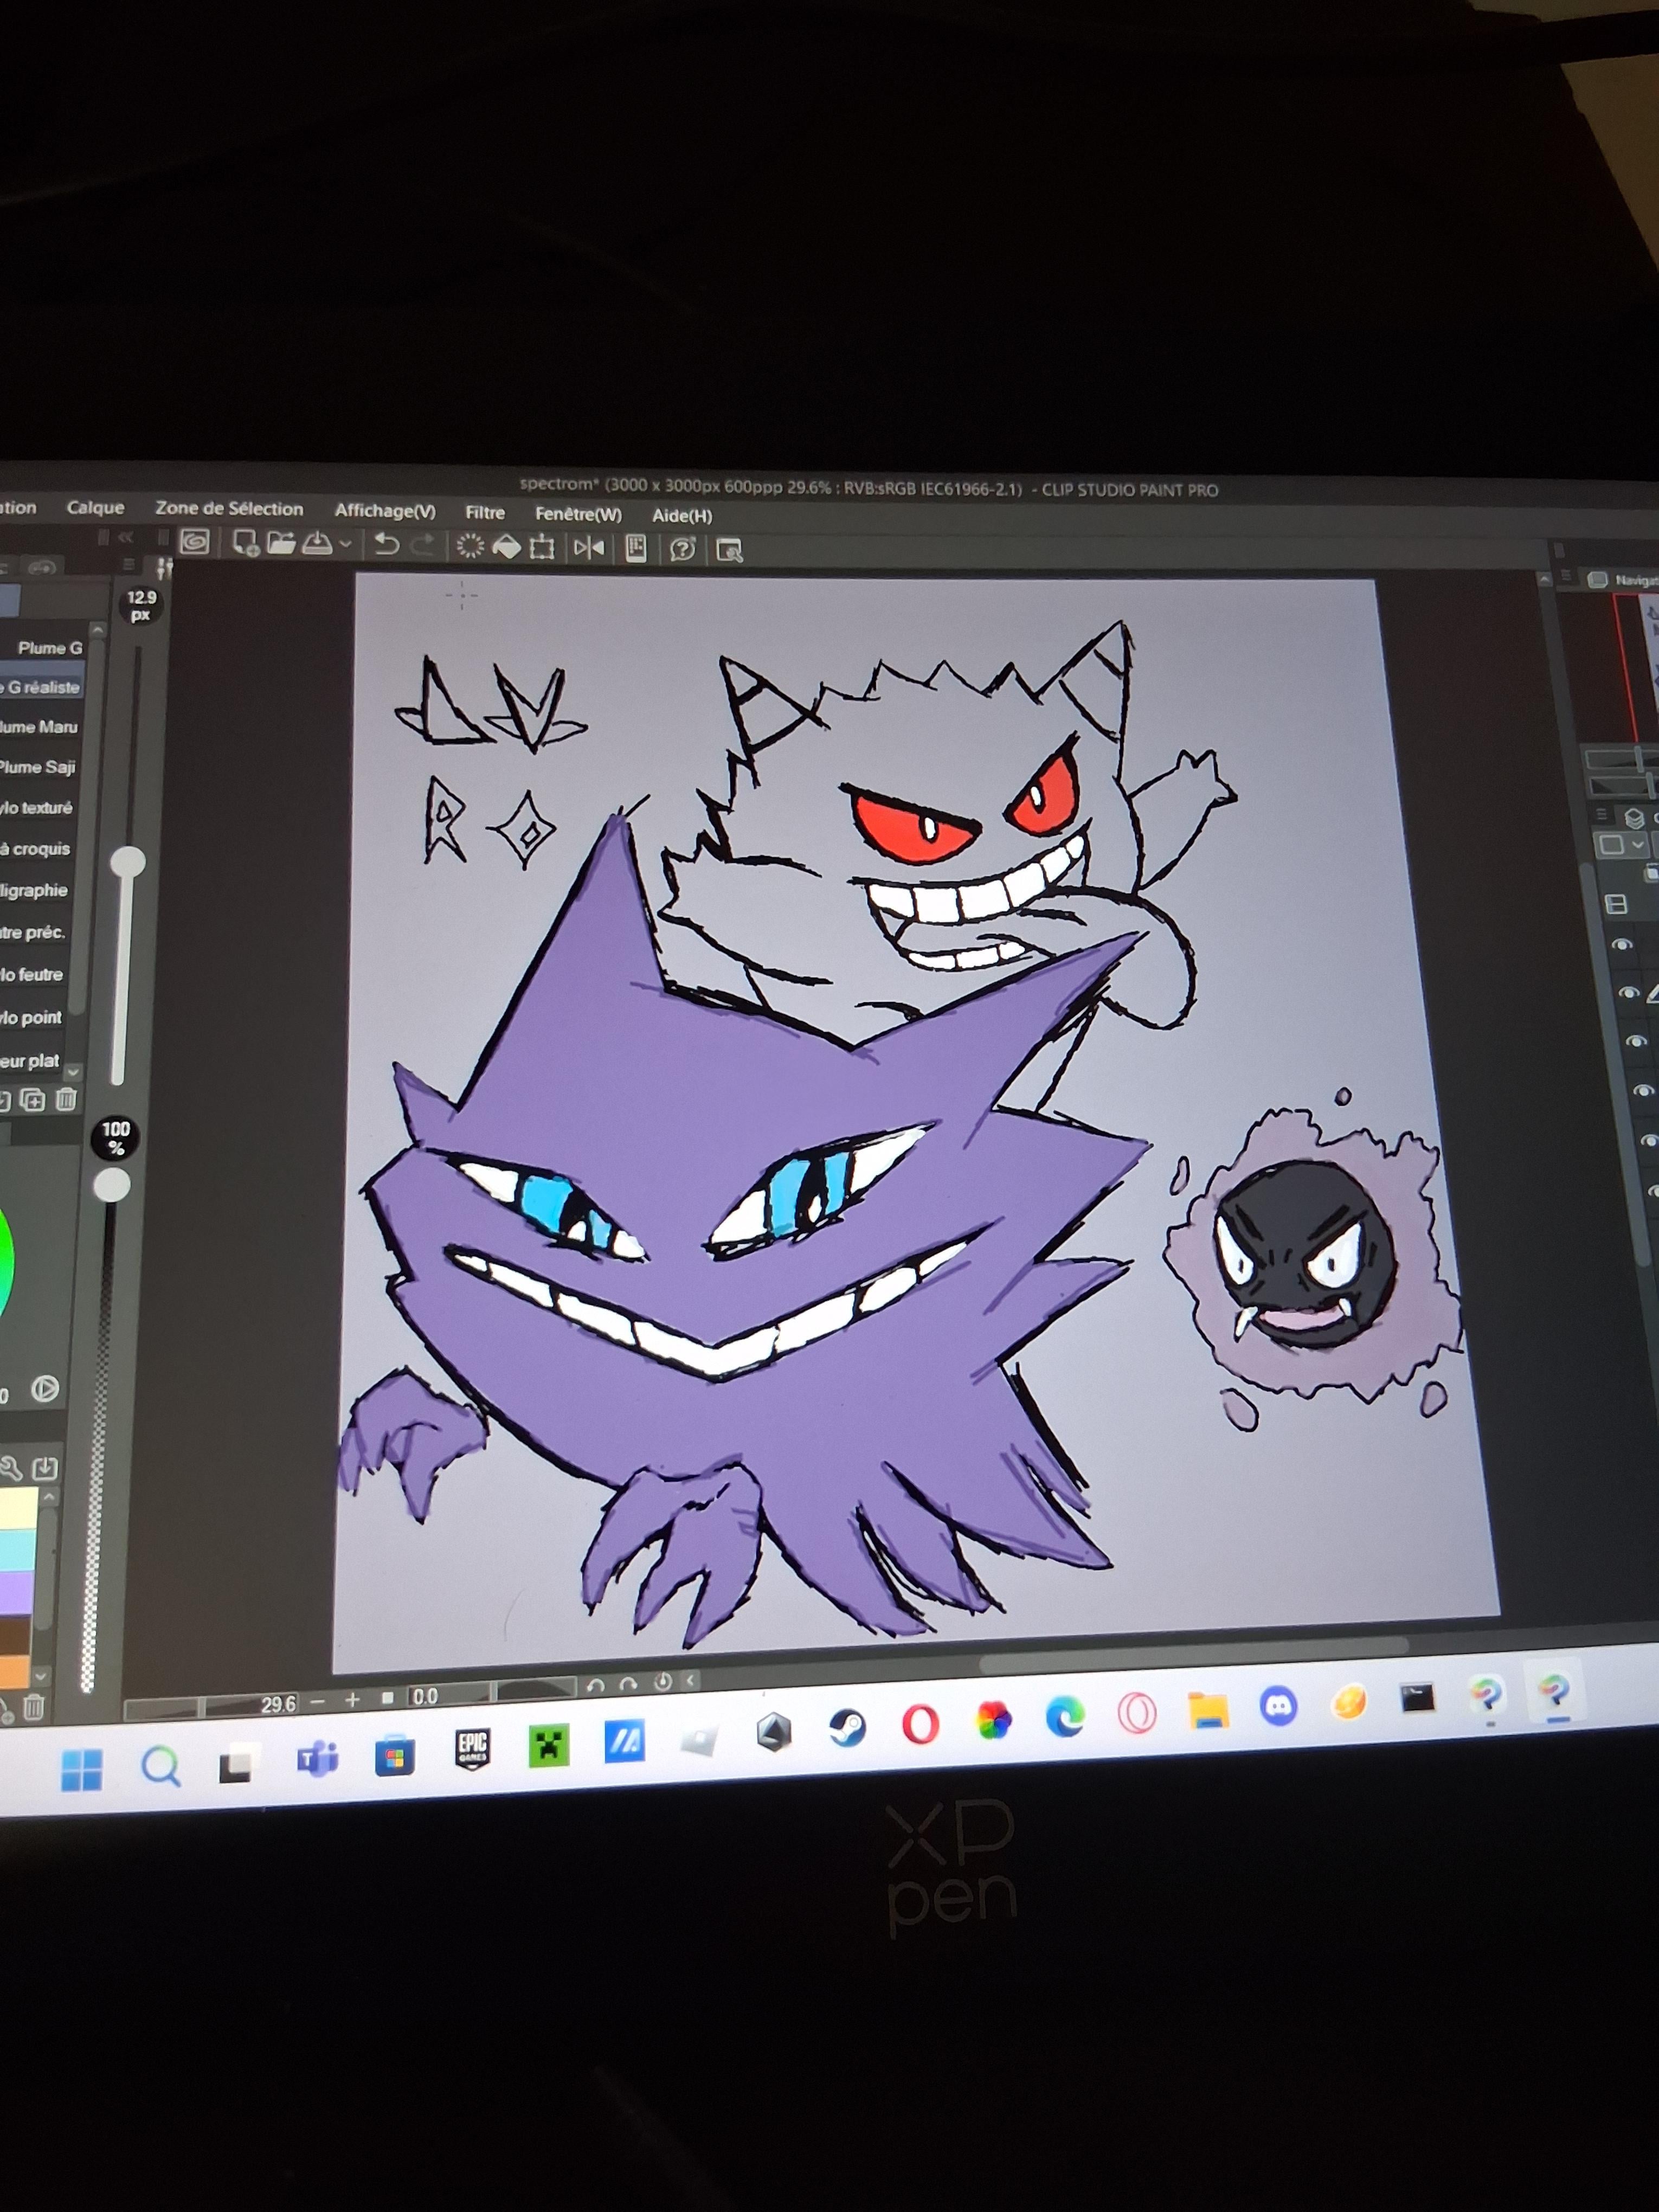This screenshot has width=1659, height=2212.
Task: Select the Plume Maru pen
Action: pyautogui.click(x=39, y=727)
